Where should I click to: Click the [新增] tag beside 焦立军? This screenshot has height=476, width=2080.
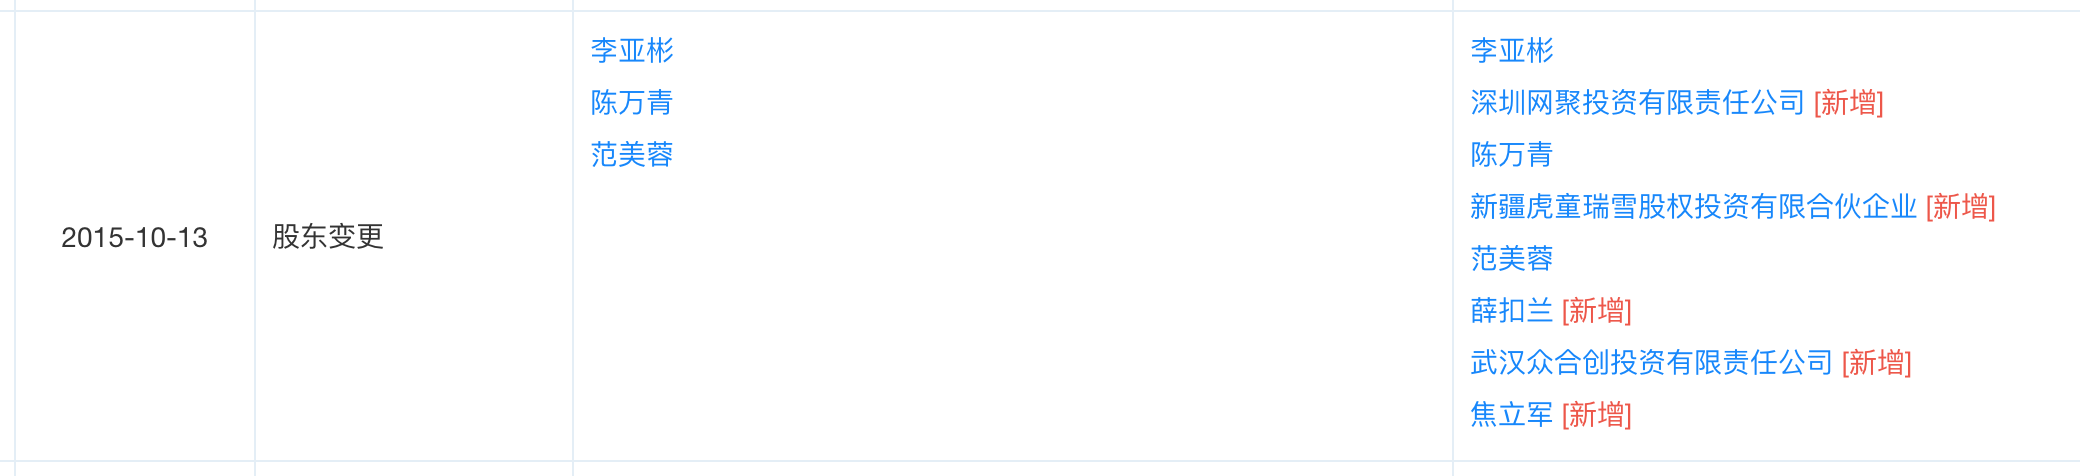pyautogui.click(x=1596, y=414)
